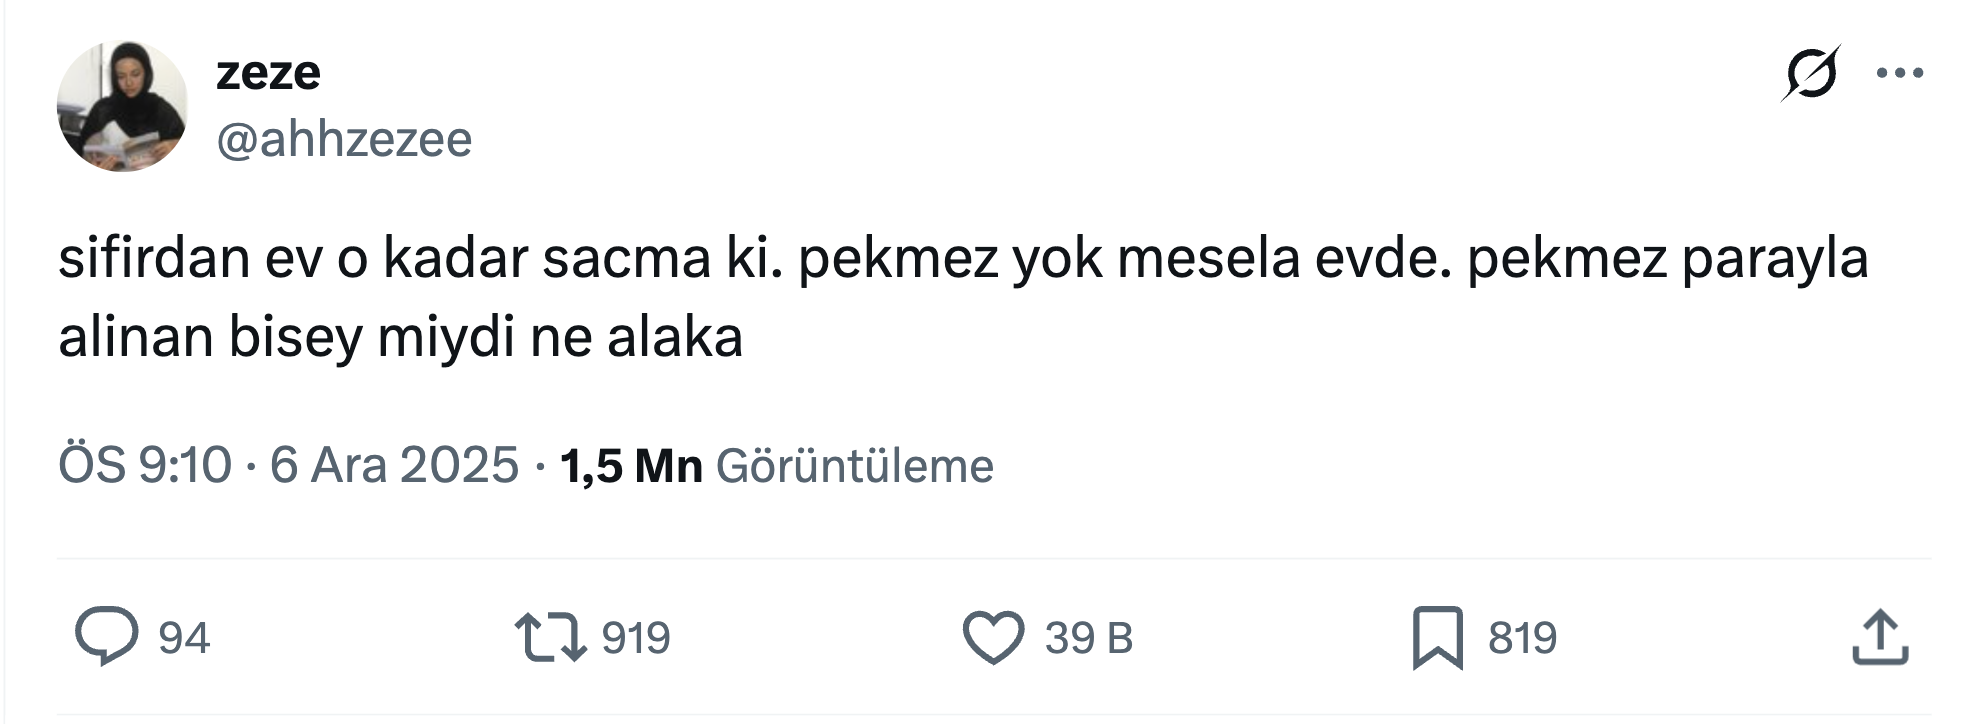Bookmark this tweet using the bookmark icon
This screenshot has width=1984, height=724.
(1437, 637)
